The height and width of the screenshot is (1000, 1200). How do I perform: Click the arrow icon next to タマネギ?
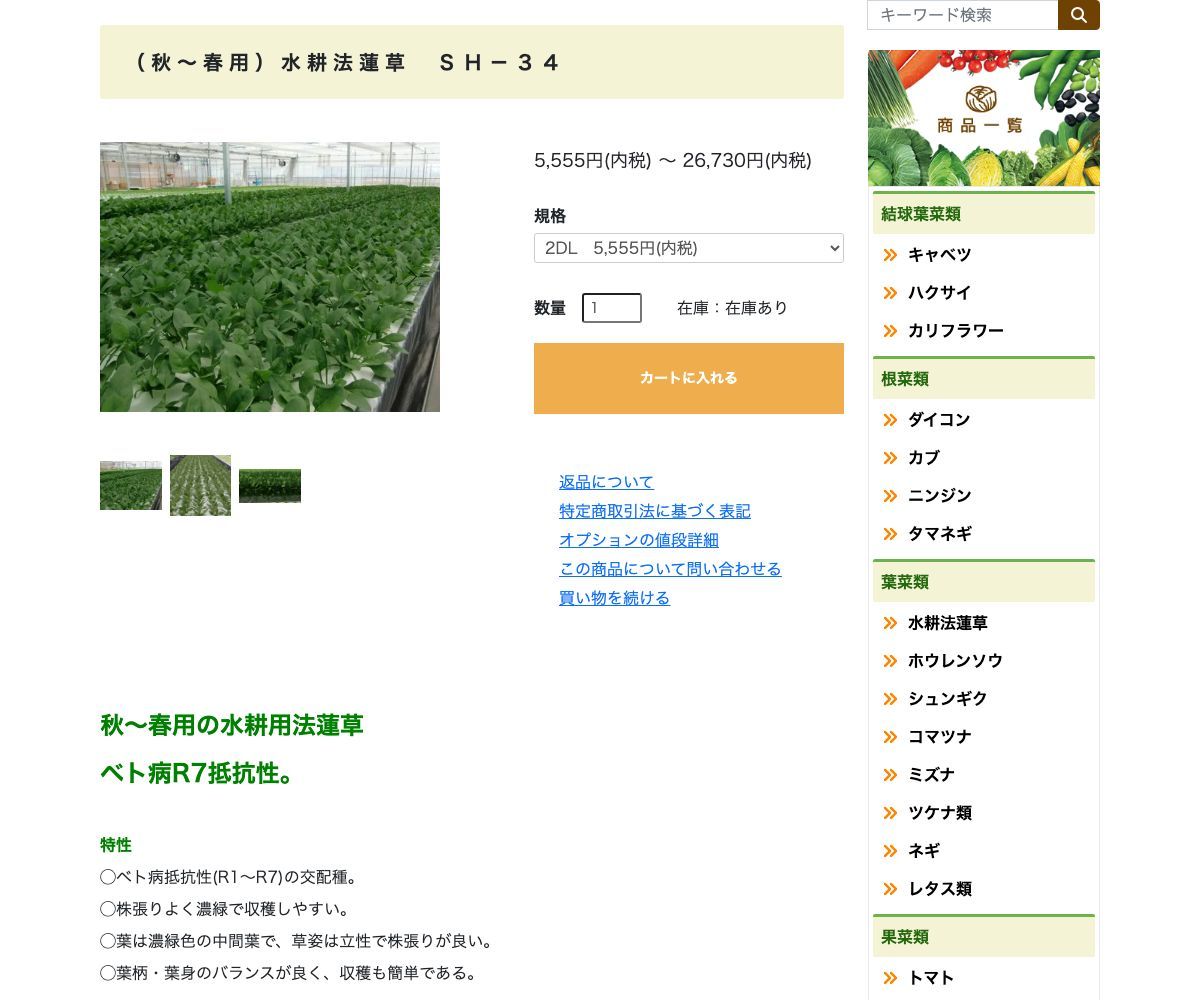(890, 534)
